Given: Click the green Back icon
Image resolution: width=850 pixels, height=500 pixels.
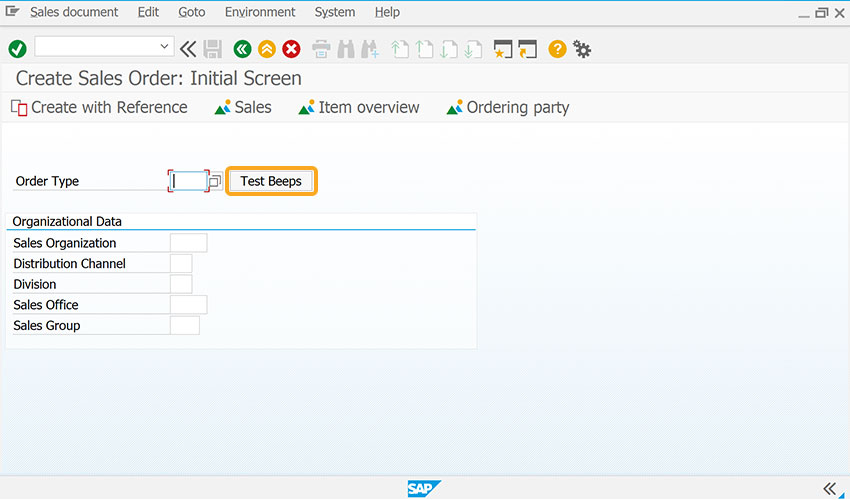Looking at the screenshot, I should click(x=242, y=49).
